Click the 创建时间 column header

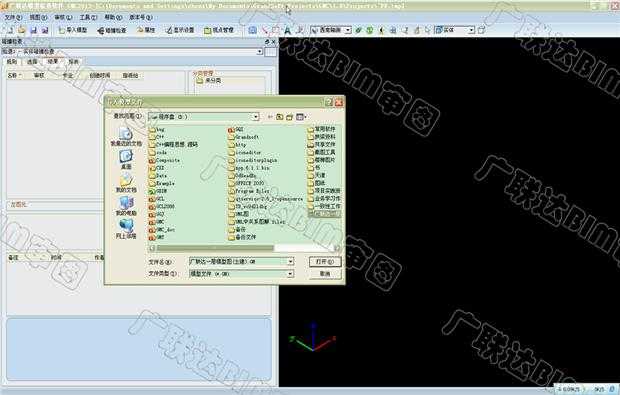(x=100, y=75)
